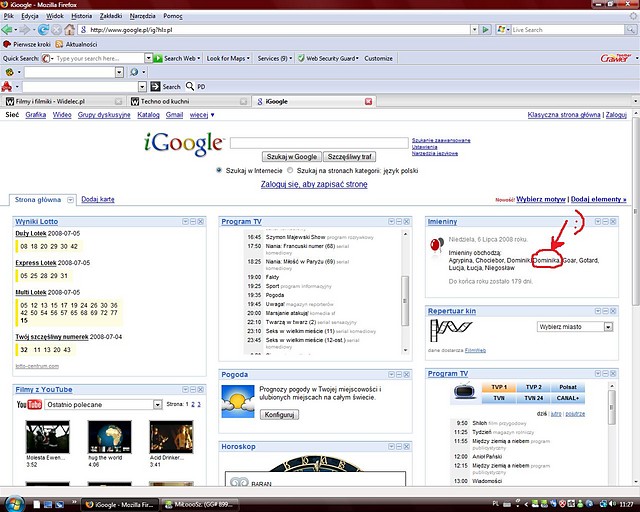The width and height of the screenshot is (640, 512).
Task: Click the volume icon in system tray
Action: click(x=612, y=504)
